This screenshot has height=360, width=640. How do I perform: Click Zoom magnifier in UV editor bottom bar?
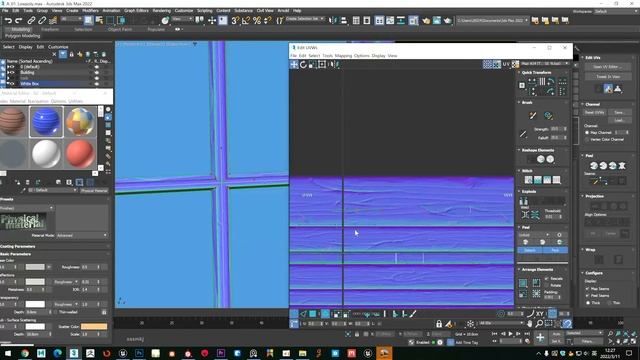coord(539,324)
